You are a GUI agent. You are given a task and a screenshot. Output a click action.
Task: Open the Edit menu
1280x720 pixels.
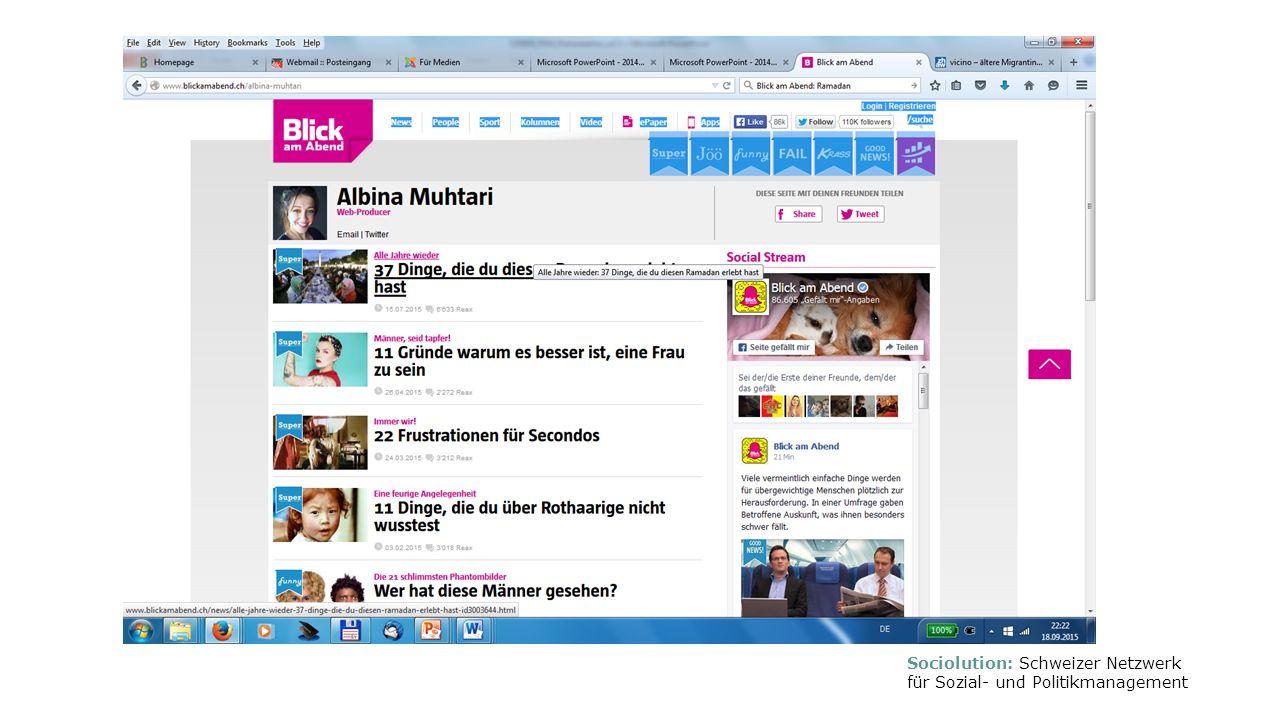(x=154, y=43)
